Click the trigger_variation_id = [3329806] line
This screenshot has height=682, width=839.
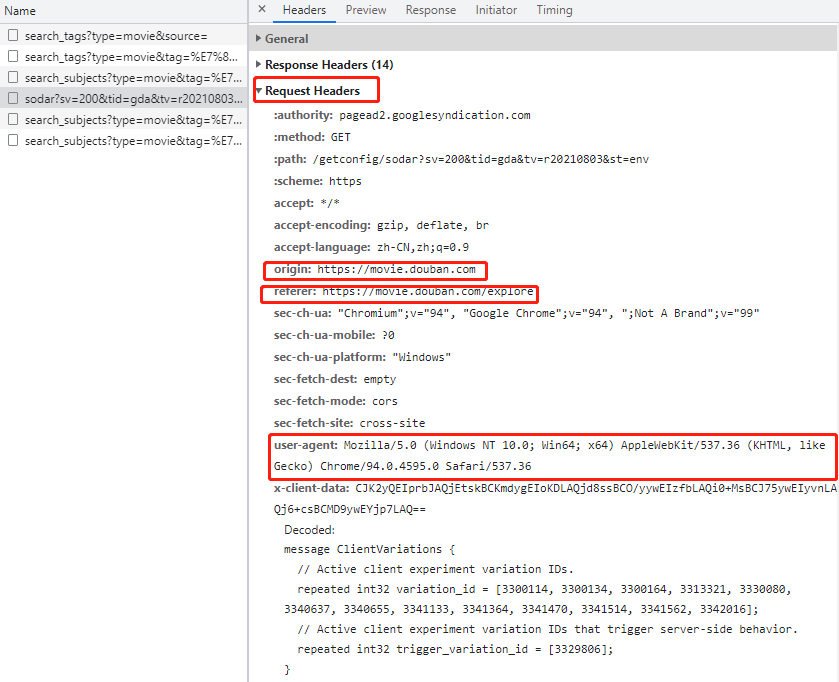(x=455, y=649)
